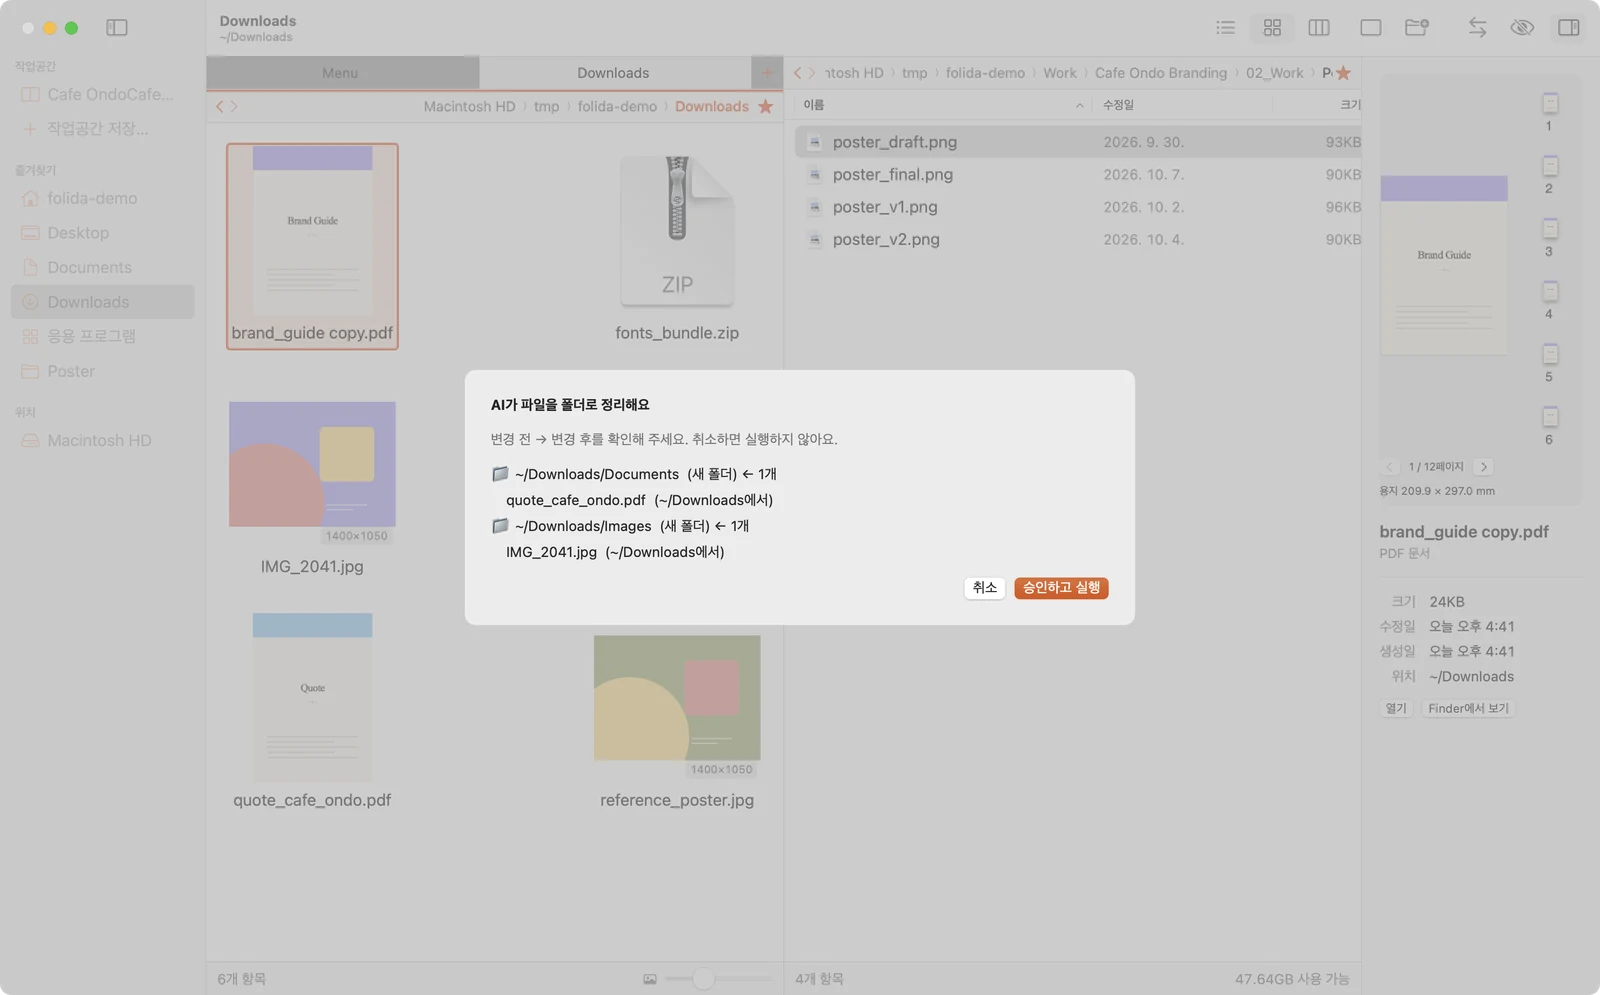Image resolution: width=1600 pixels, height=995 pixels.
Task: Click the 열기 button in the inspector
Action: (1396, 708)
